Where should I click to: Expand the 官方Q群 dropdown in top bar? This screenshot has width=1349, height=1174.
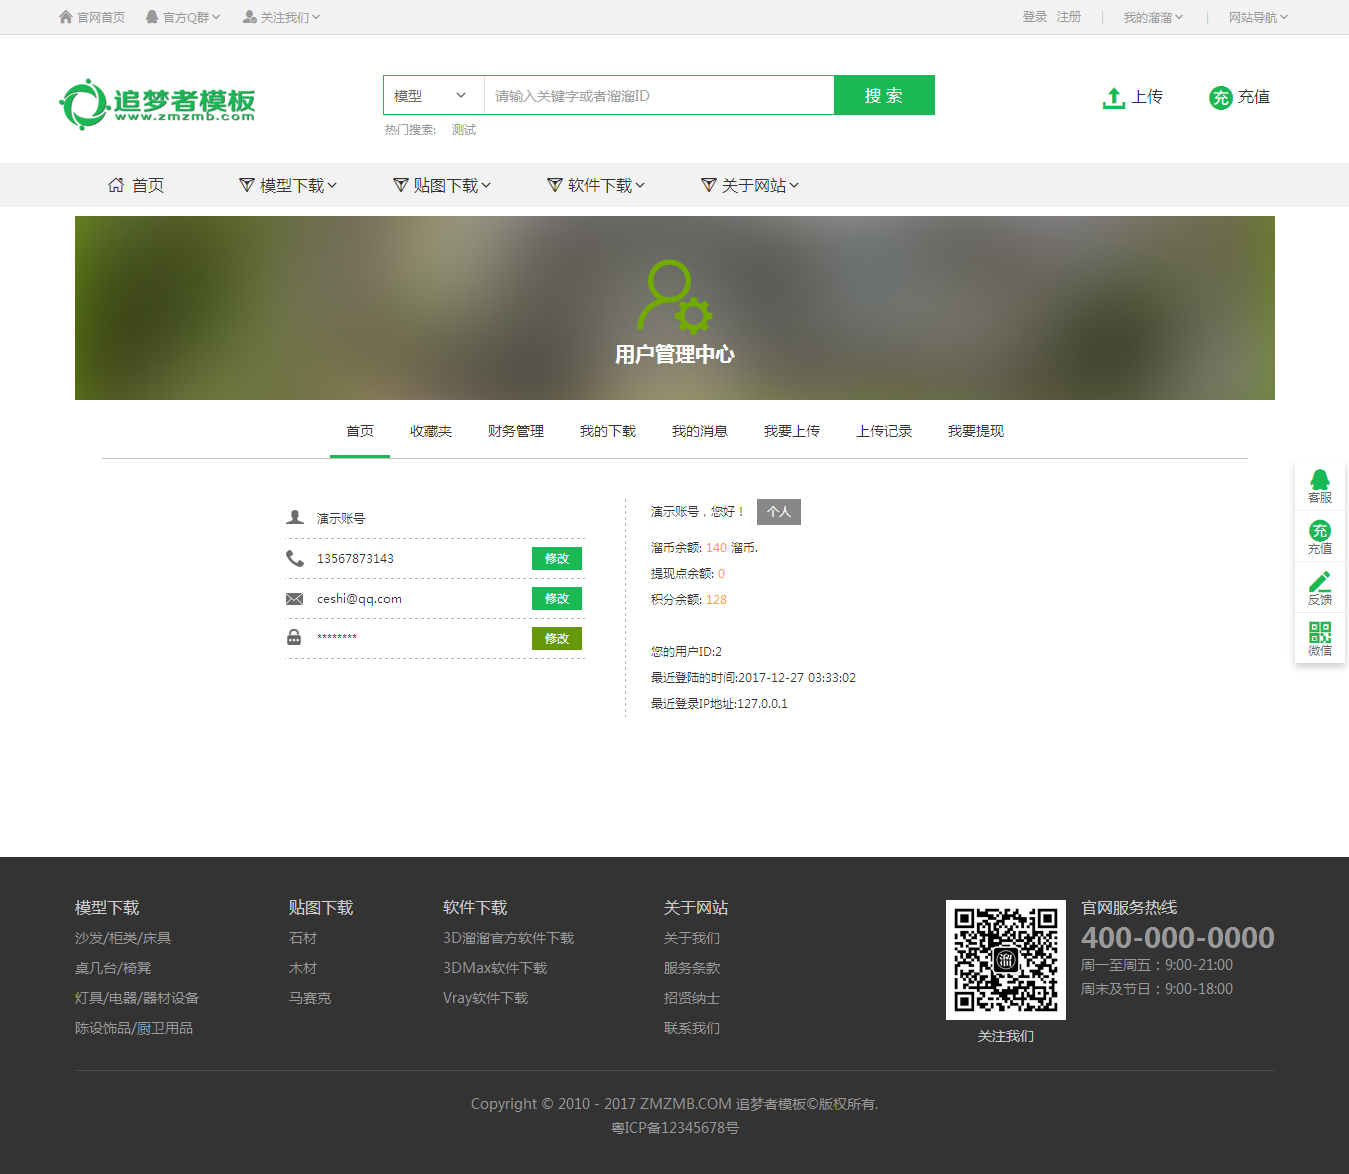(x=184, y=17)
